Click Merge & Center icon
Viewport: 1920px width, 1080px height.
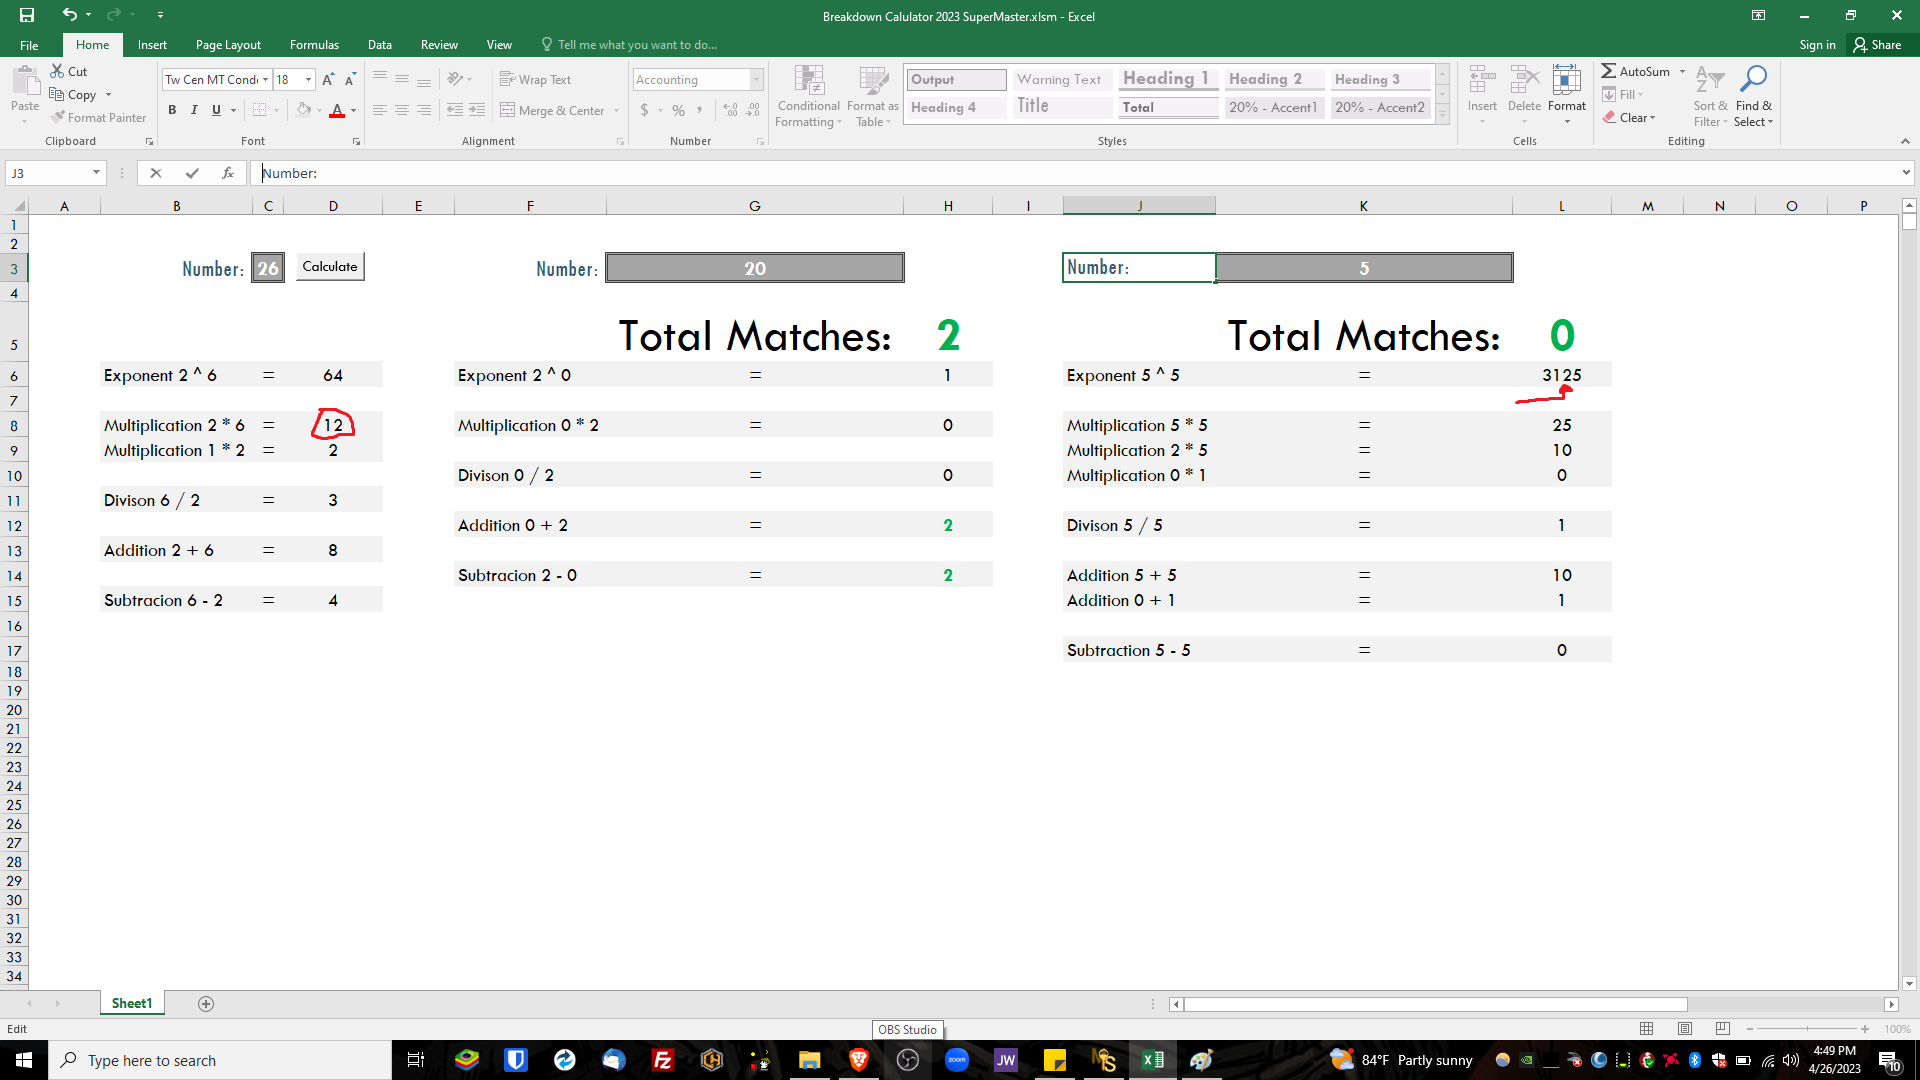[x=507, y=110]
